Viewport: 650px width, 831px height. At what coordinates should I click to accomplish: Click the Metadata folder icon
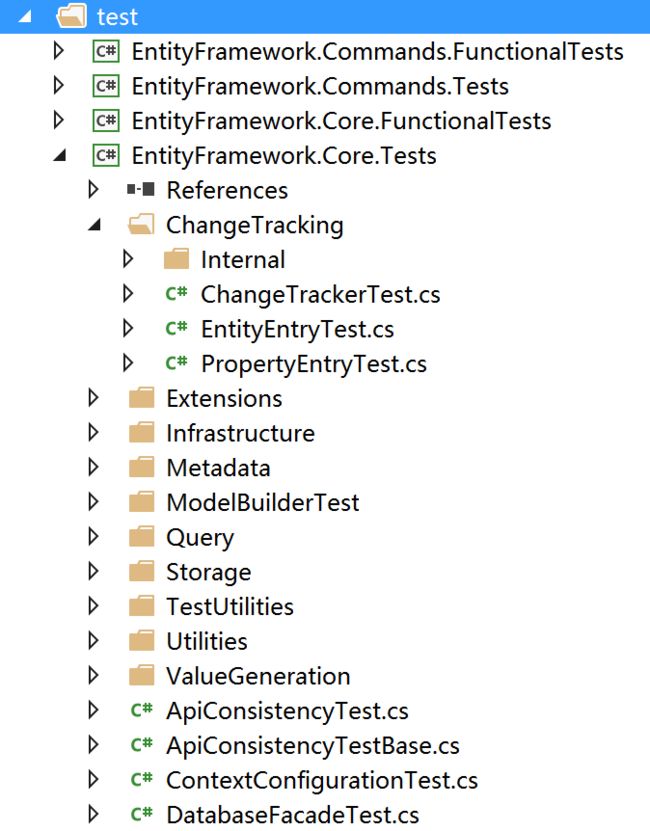pyautogui.click(x=142, y=467)
